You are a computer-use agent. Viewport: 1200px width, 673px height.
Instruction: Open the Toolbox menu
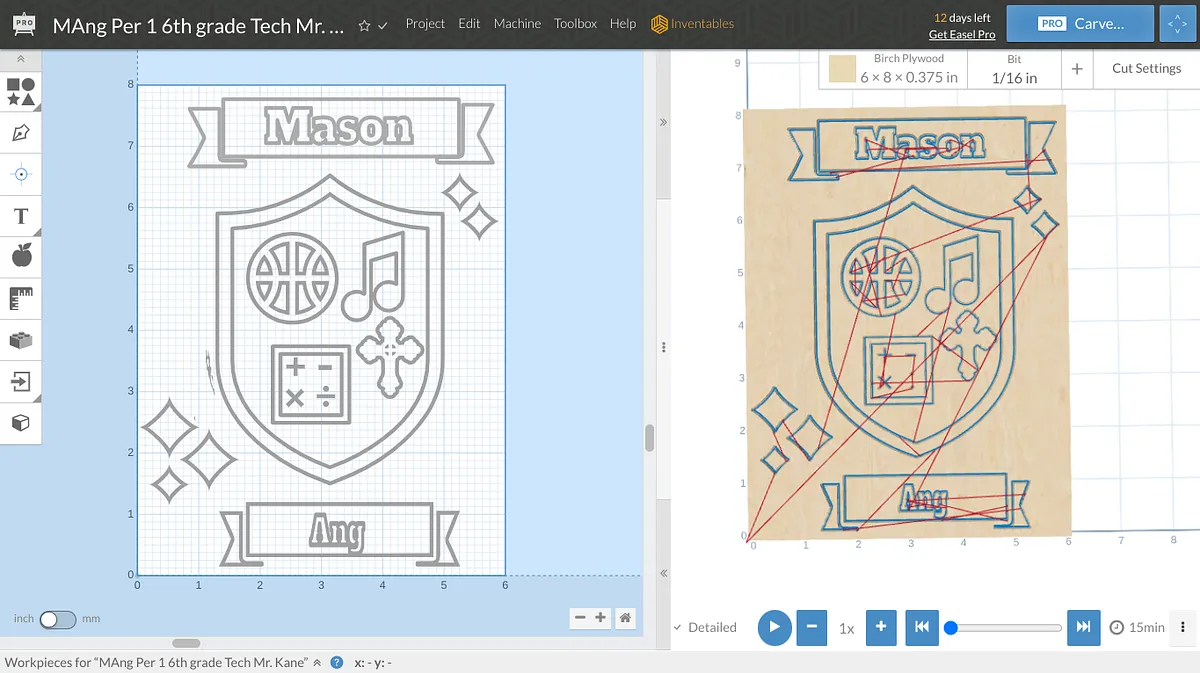(575, 24)
